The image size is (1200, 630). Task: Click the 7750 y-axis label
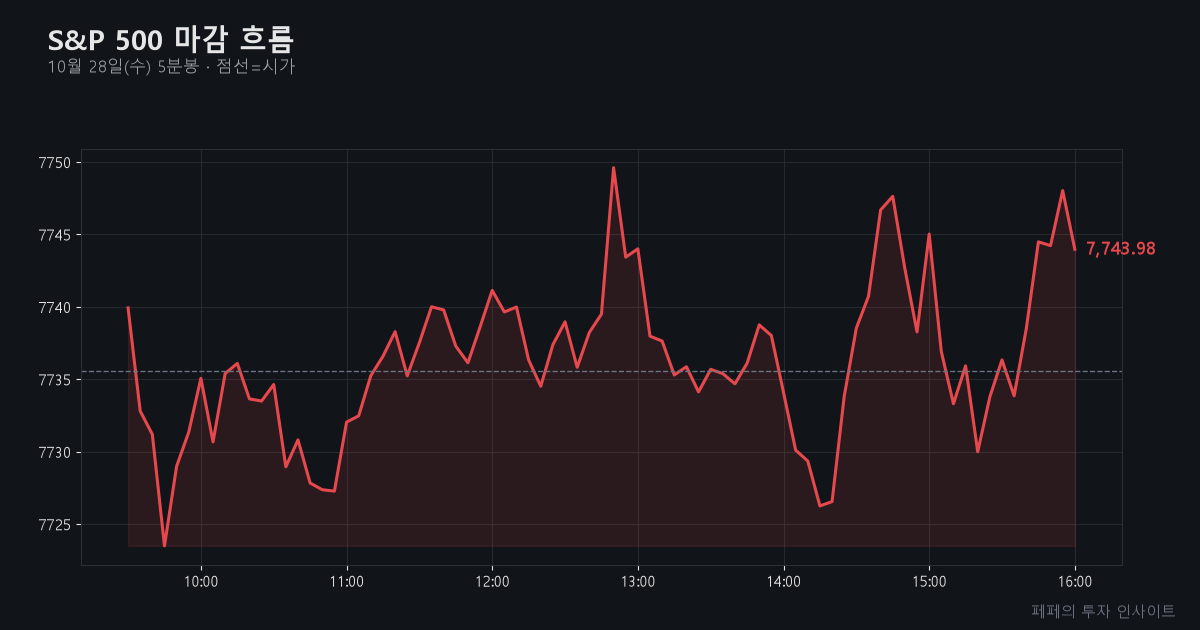[56, 163]
